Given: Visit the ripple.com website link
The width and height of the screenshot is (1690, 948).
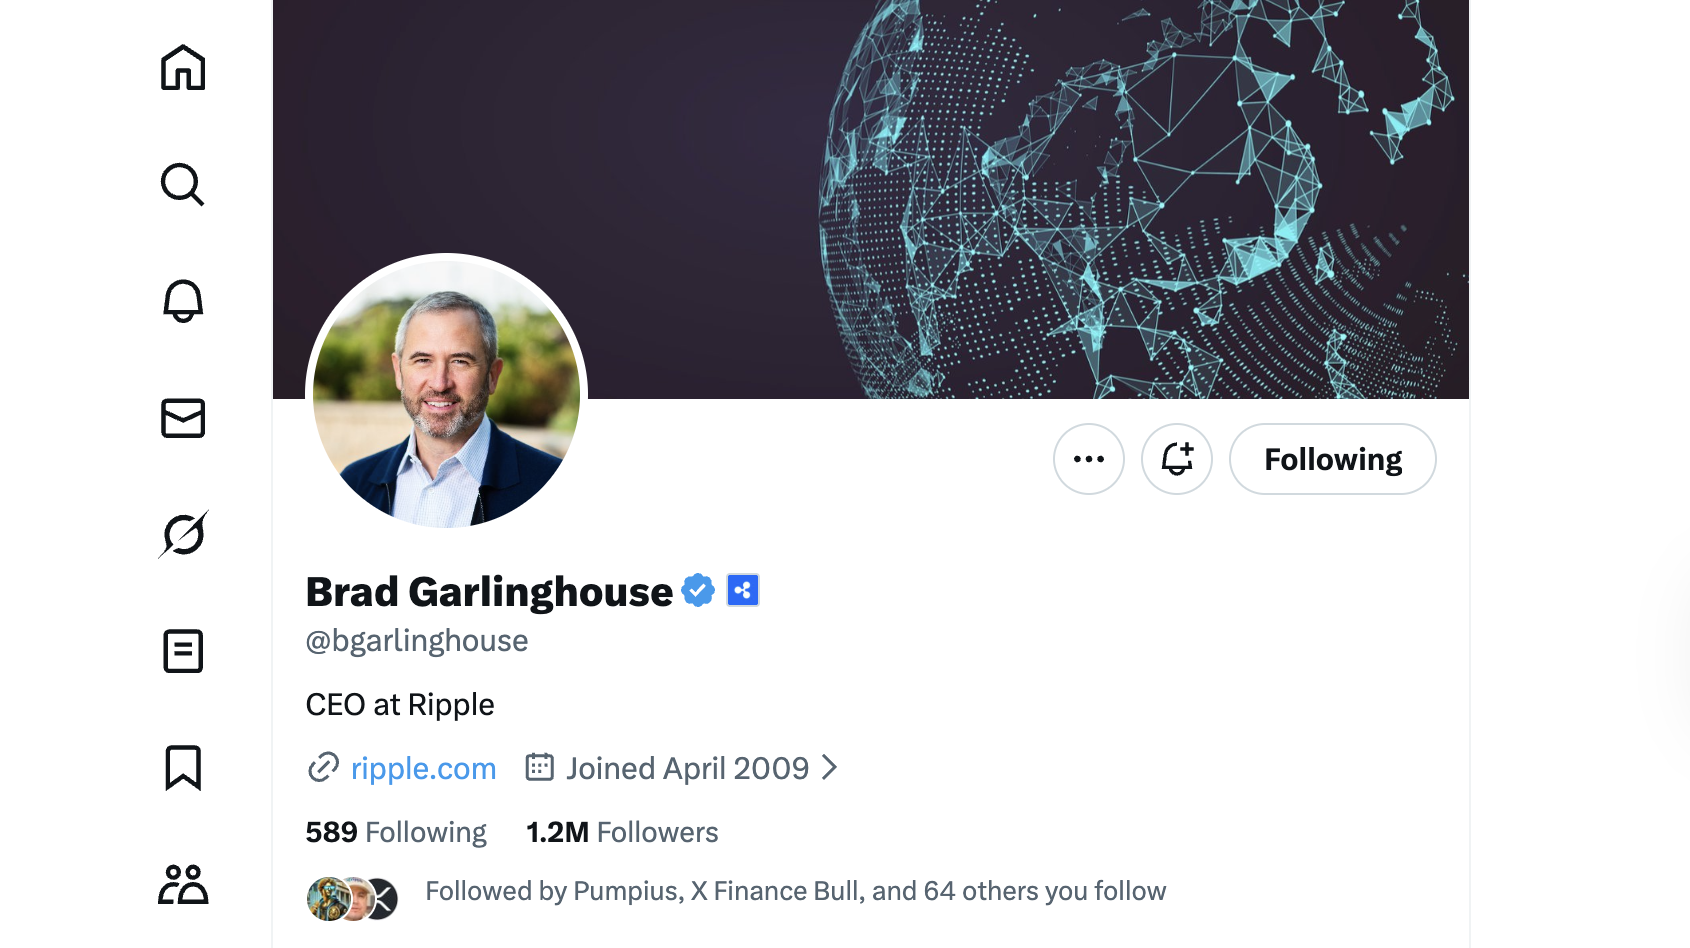Looking at the screenshot, I should (x=423, y=768).
